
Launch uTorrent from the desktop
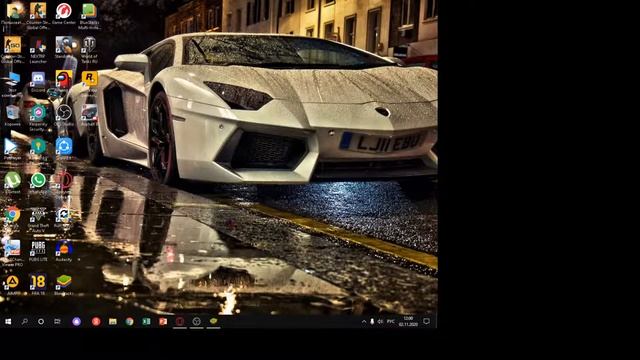[x=12, y=180]
